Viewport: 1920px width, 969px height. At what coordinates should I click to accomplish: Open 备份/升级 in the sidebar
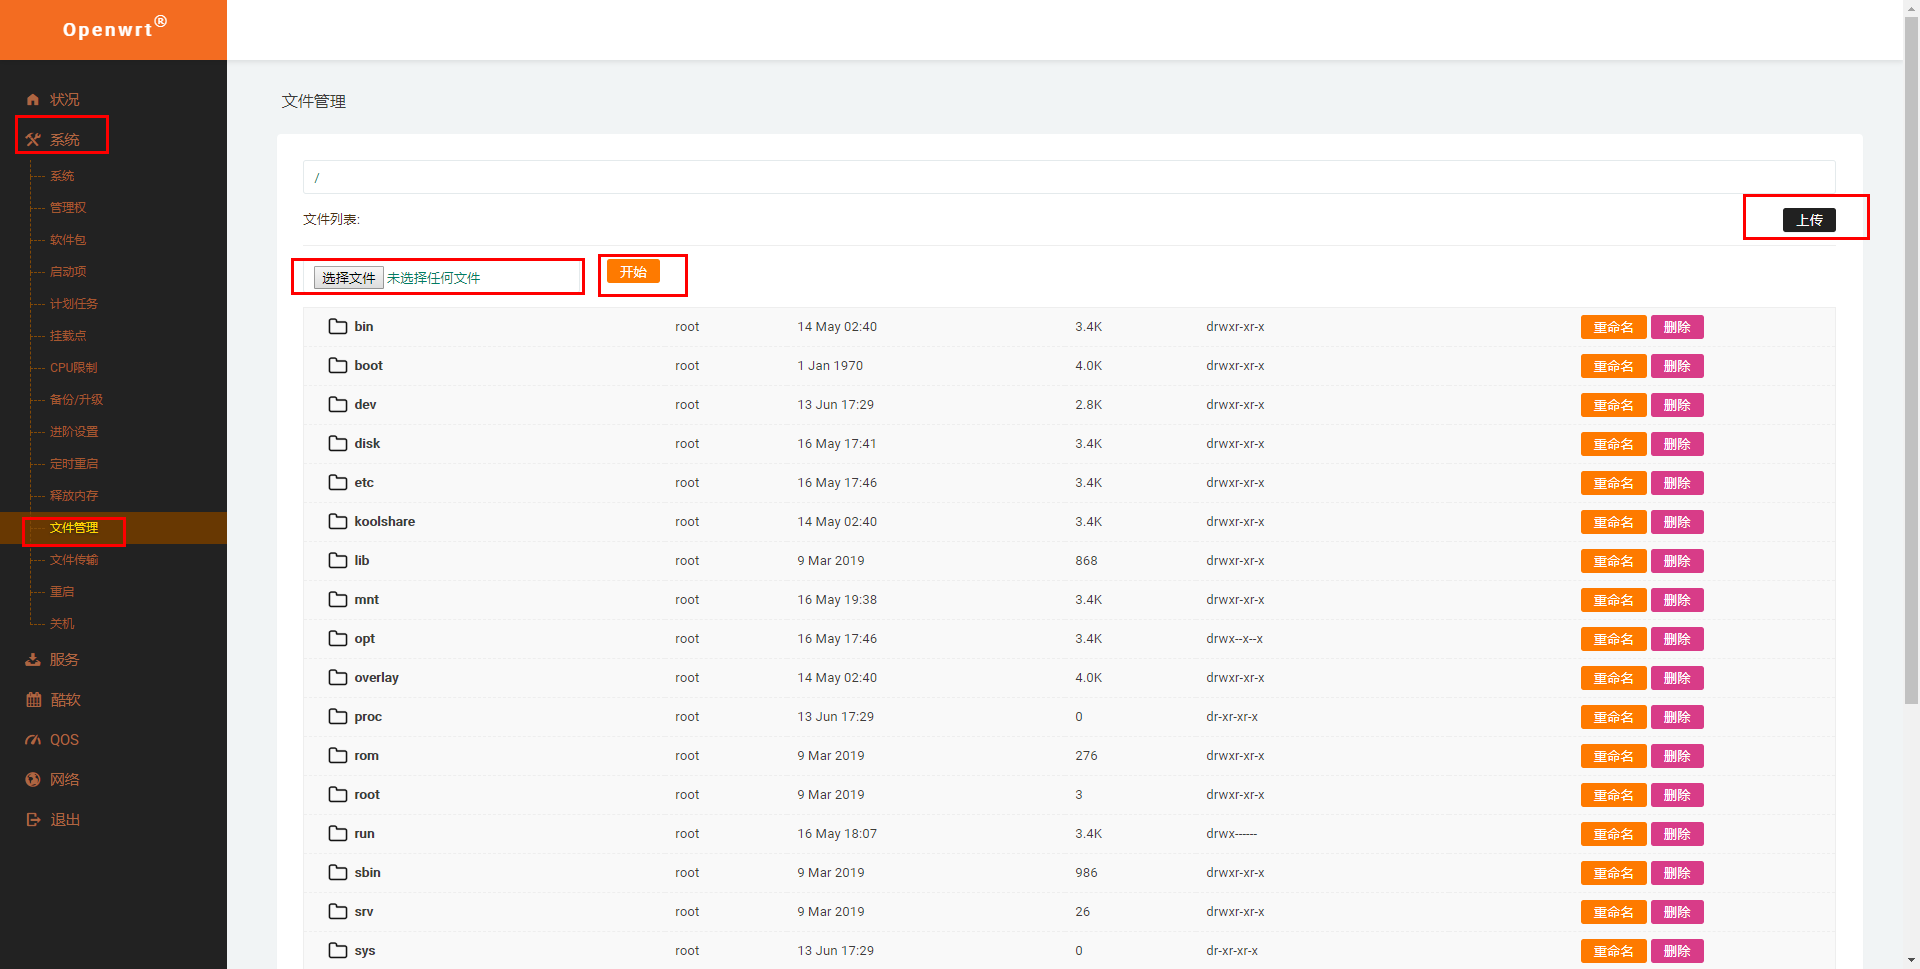76,400
